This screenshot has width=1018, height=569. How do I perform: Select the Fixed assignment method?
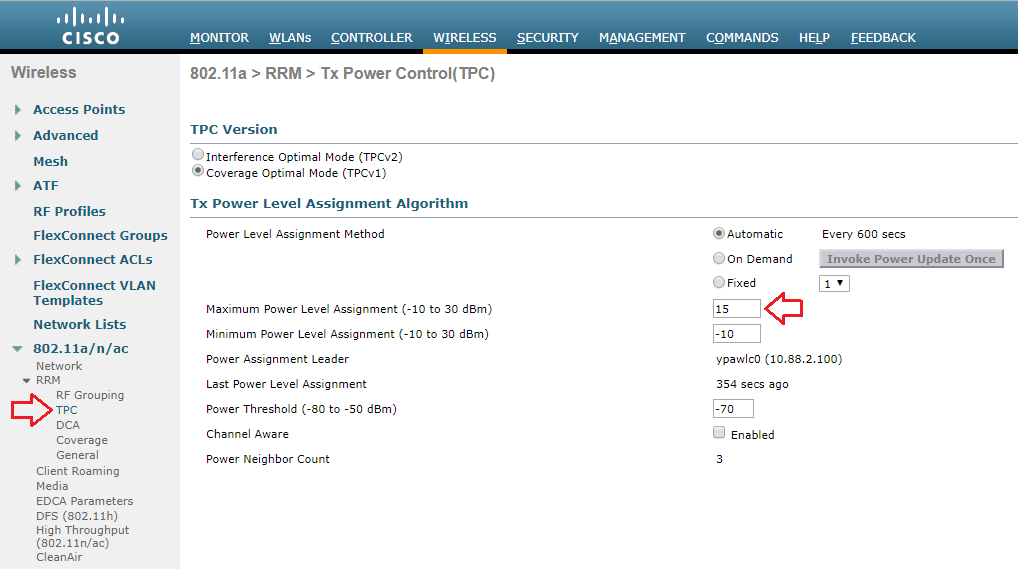[719, 282]
